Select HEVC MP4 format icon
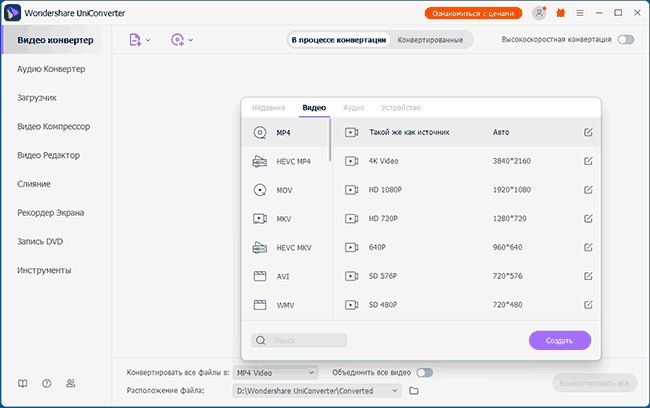The width and height of the screenshot is (650, 408). pyautogui.click(x=260, y=161)
